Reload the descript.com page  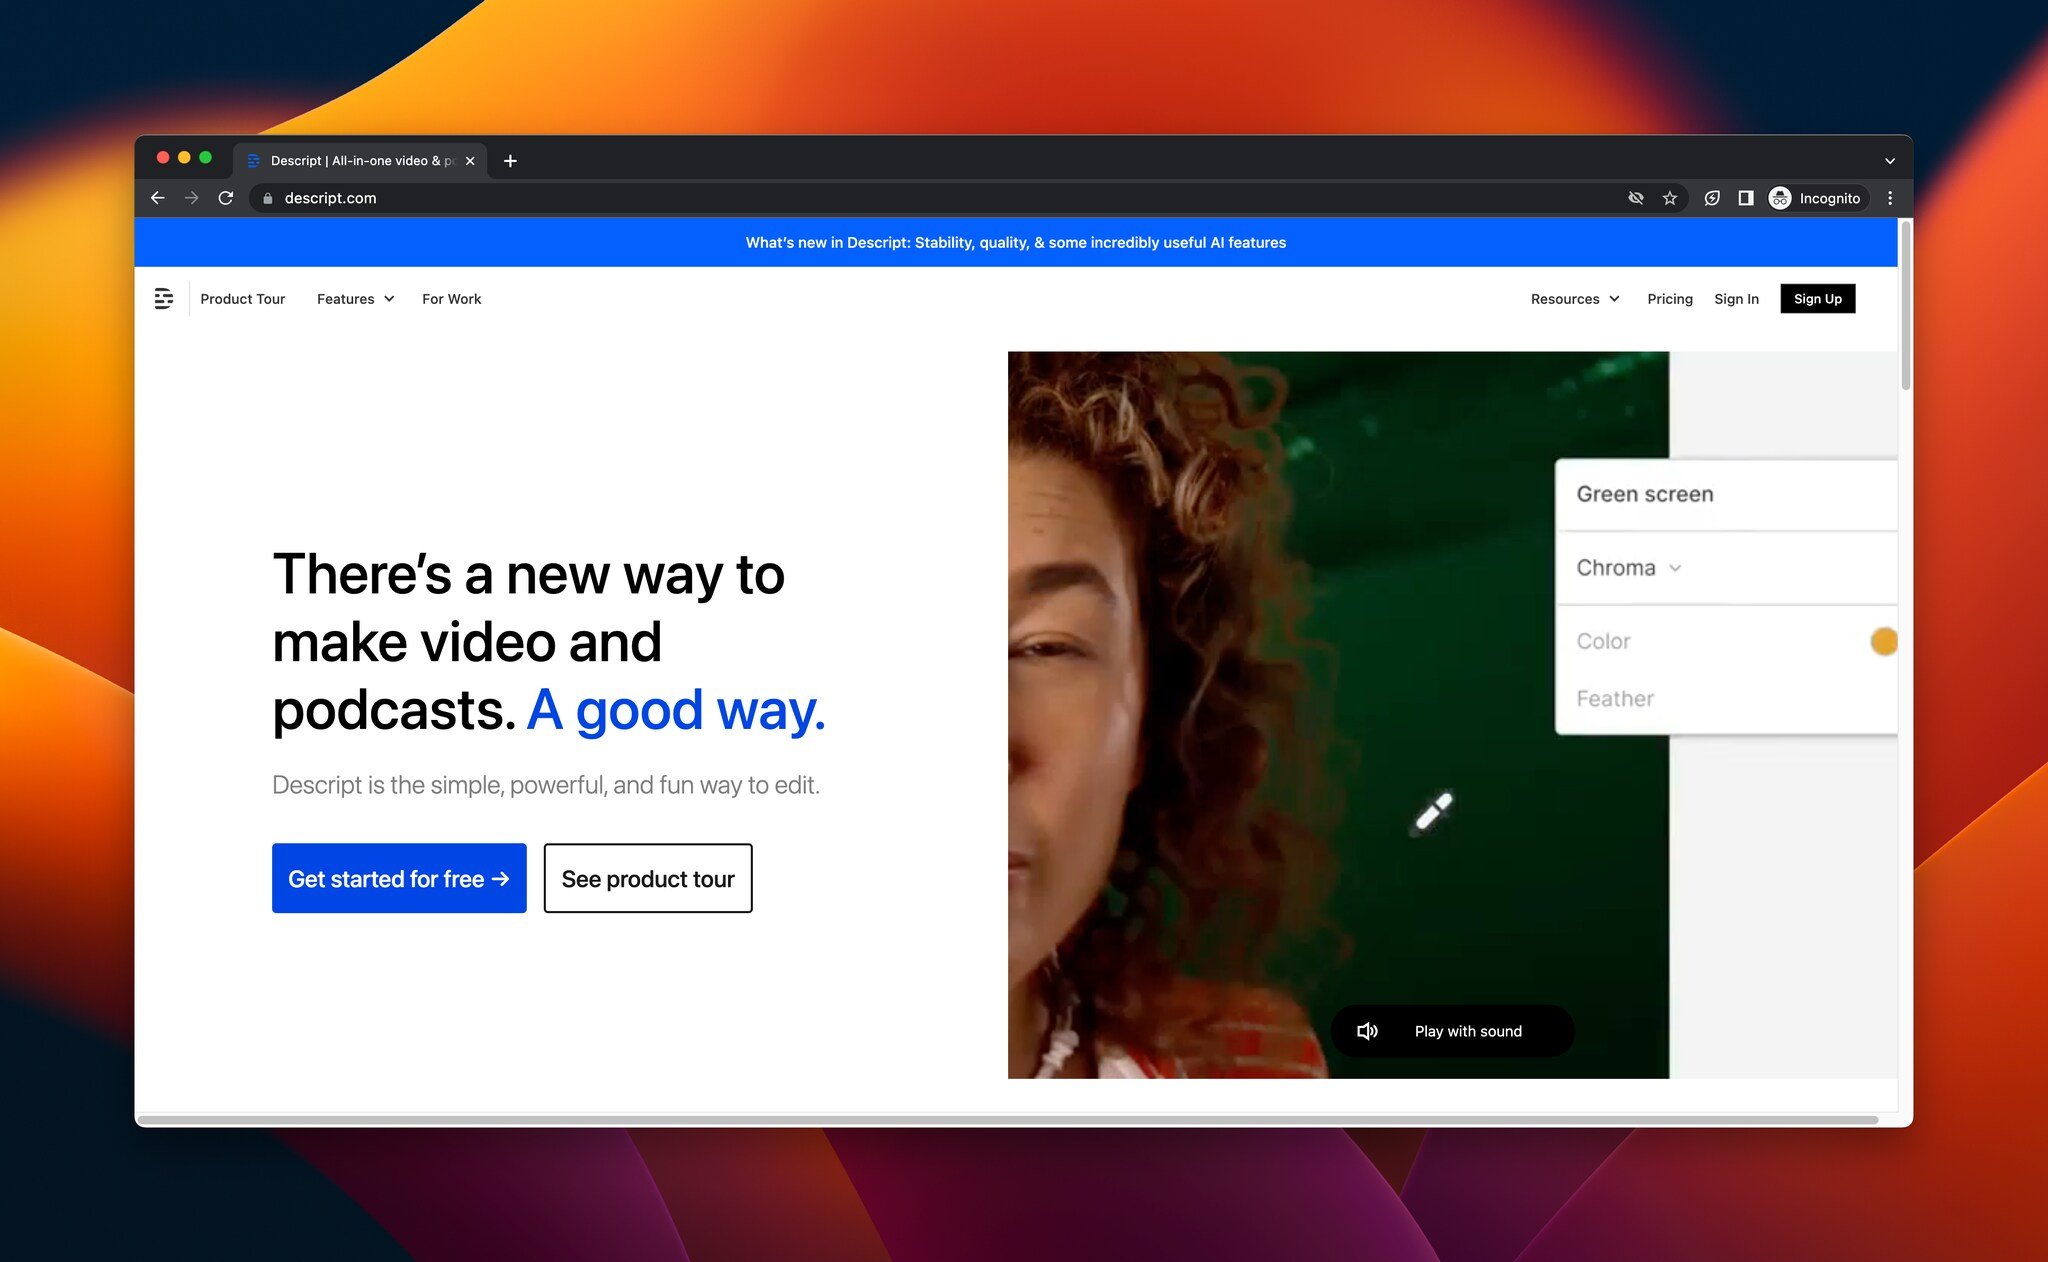(226, 198)
